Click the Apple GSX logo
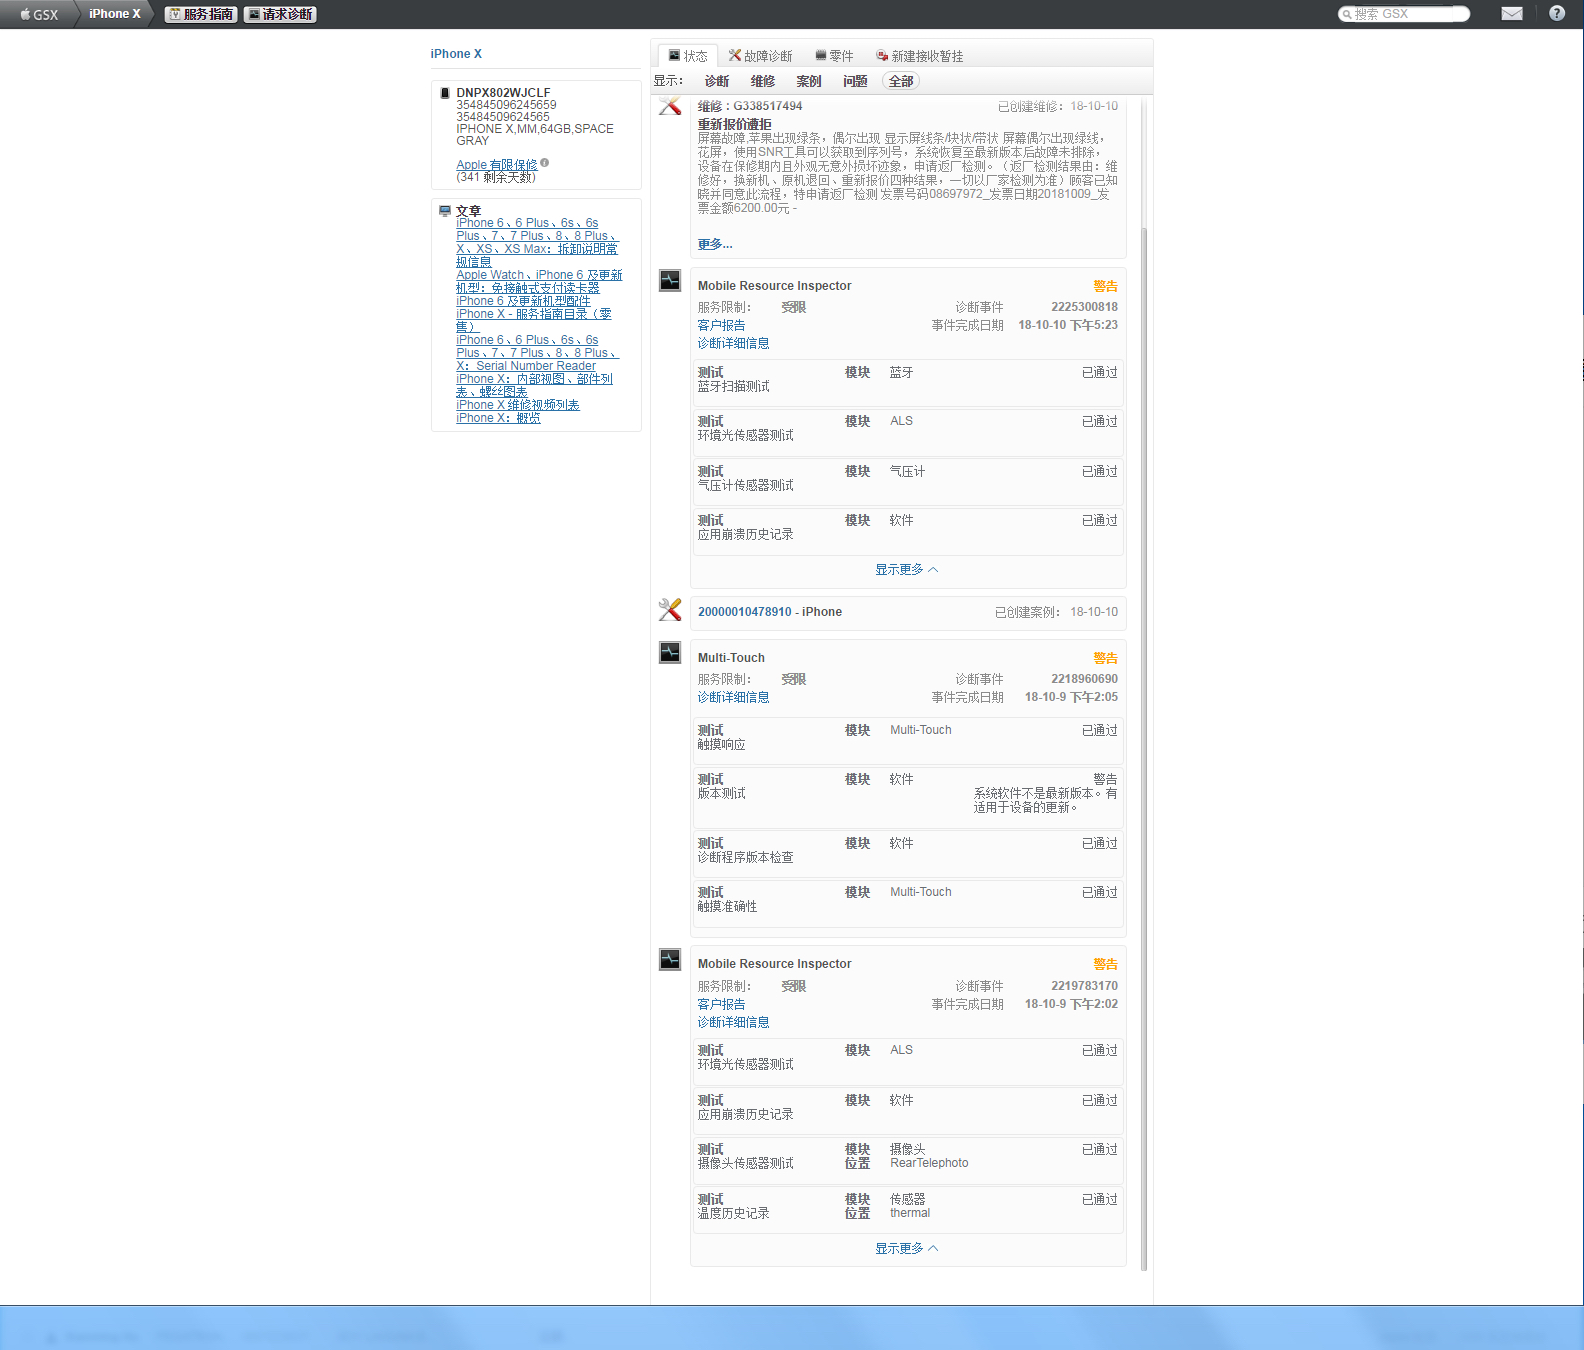The image size is (1584, 1350). click(39, 14)
